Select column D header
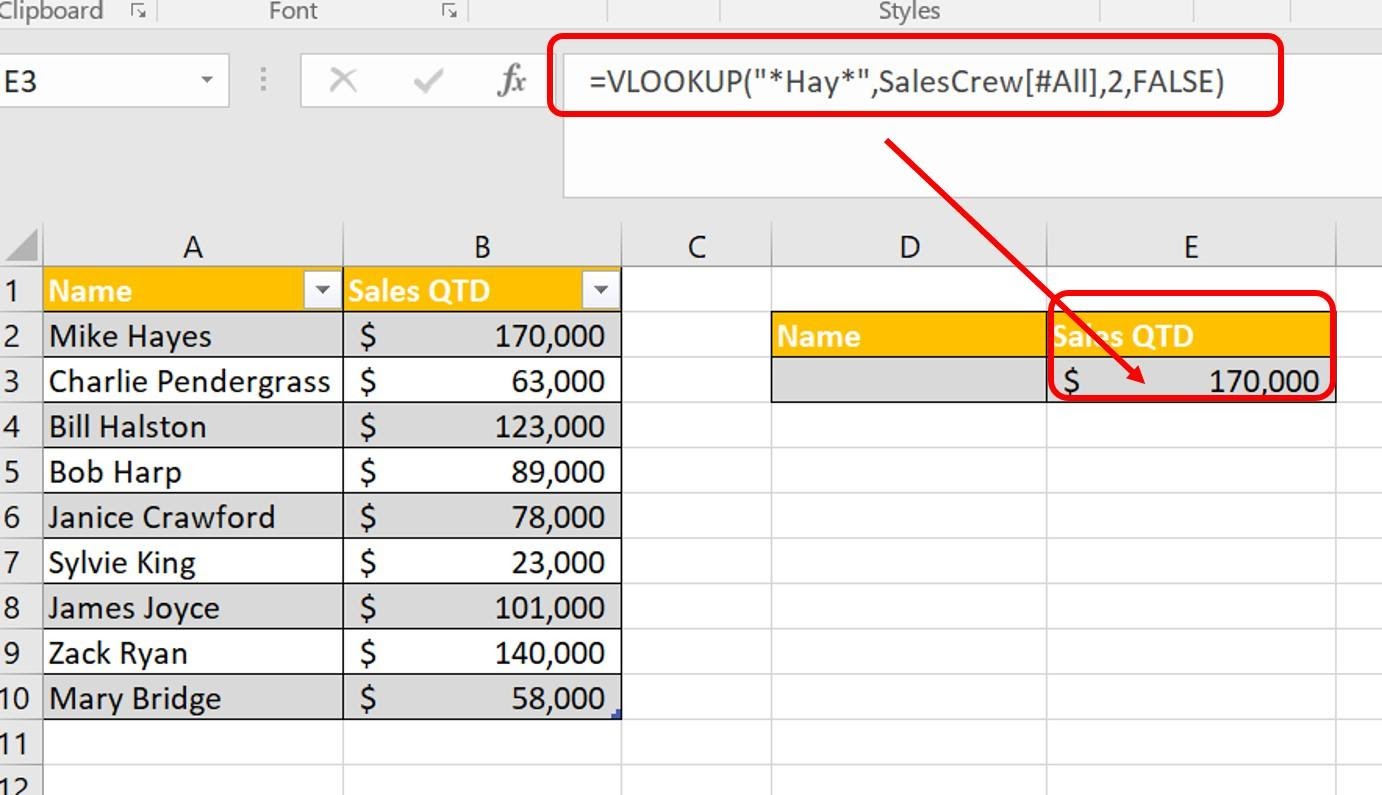 coord(909,246)
